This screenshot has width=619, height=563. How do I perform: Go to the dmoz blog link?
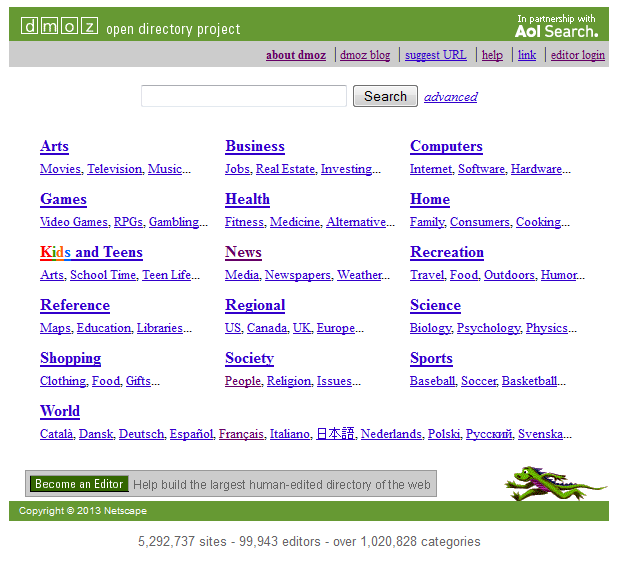[365, 55]
